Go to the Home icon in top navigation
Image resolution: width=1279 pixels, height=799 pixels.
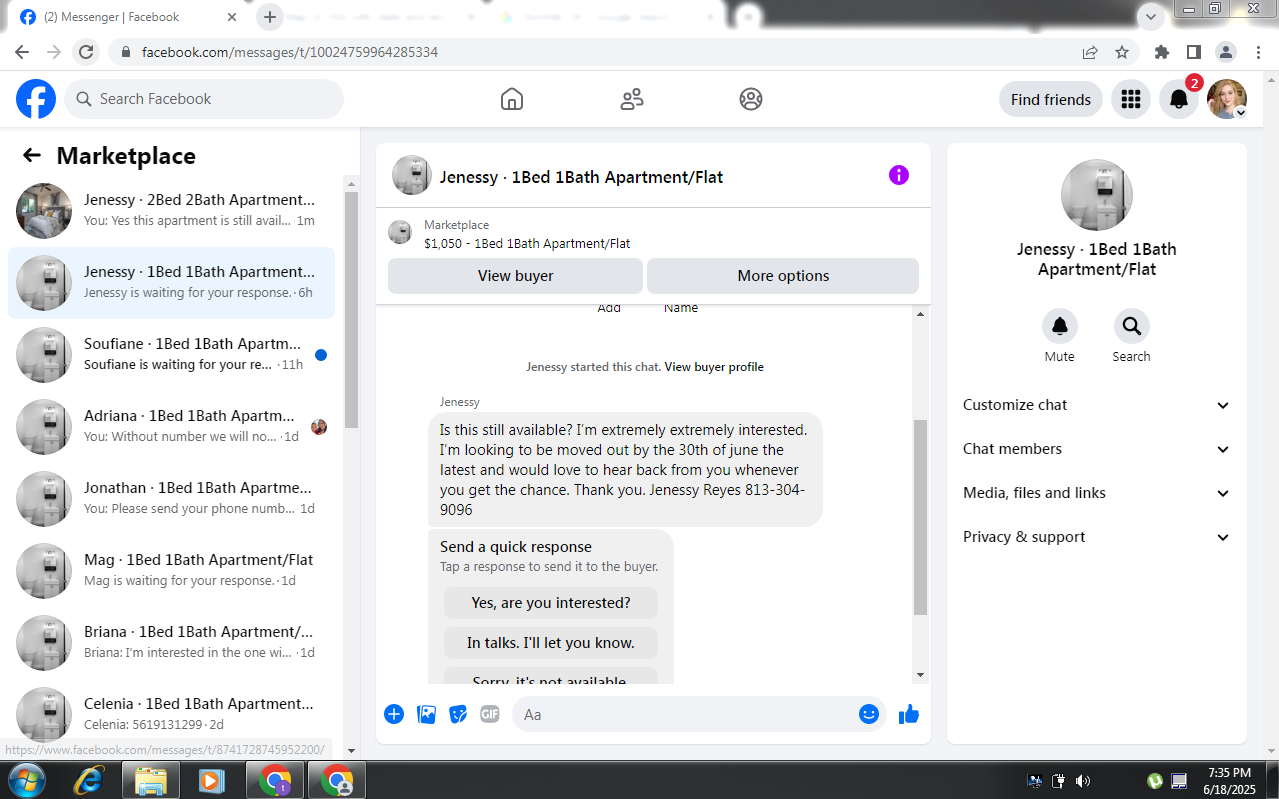[512, 99]
